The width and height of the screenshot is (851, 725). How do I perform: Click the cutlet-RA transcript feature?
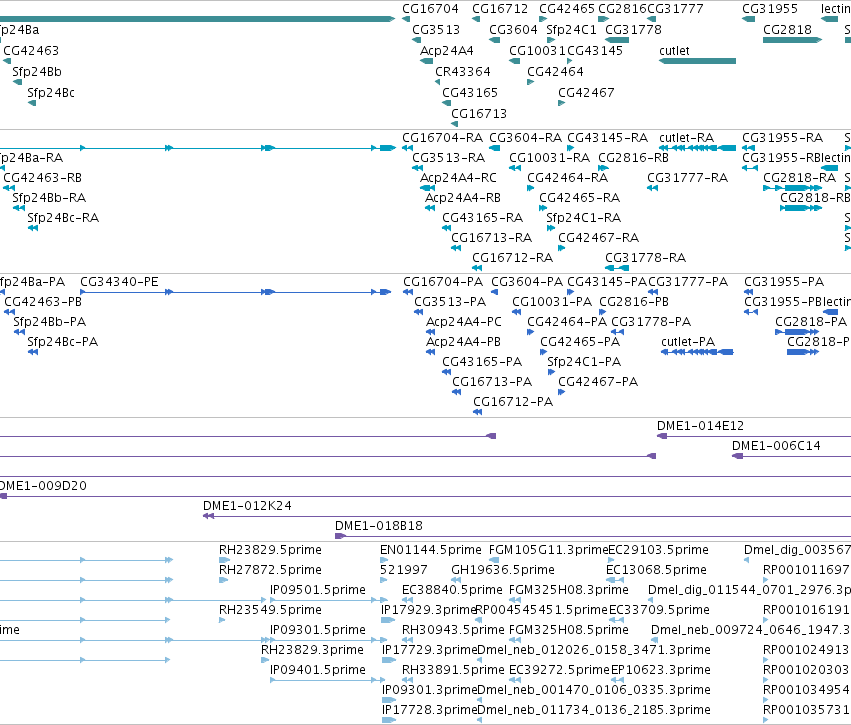coord(697,148)
